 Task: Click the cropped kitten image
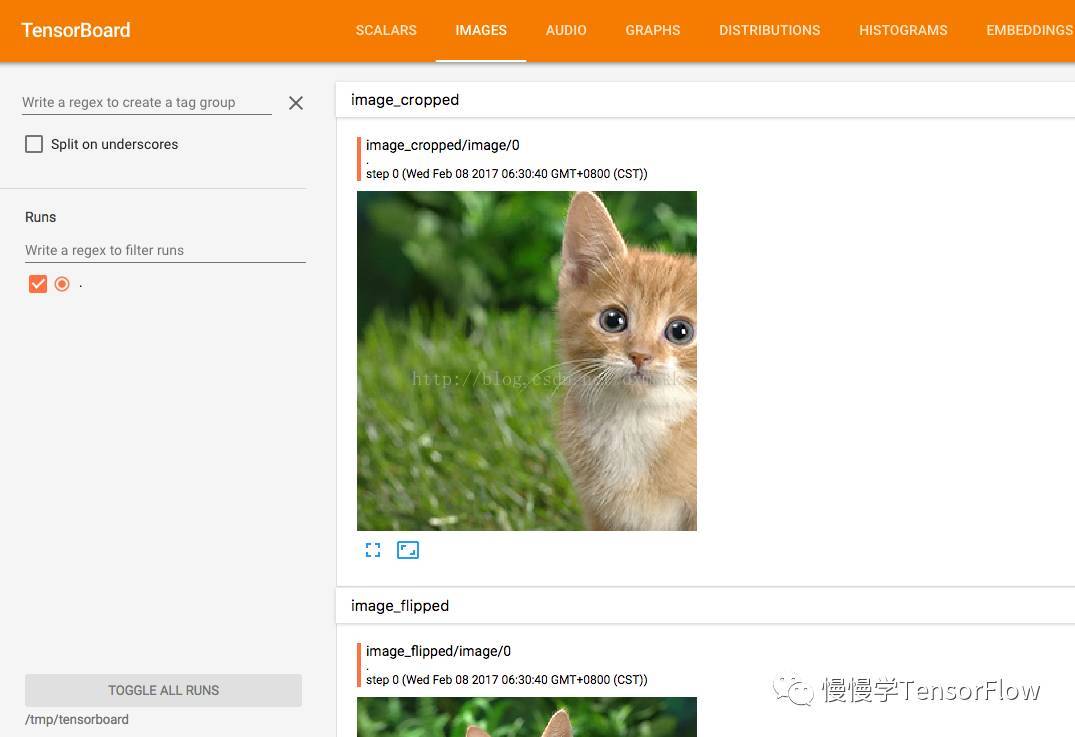527,361
